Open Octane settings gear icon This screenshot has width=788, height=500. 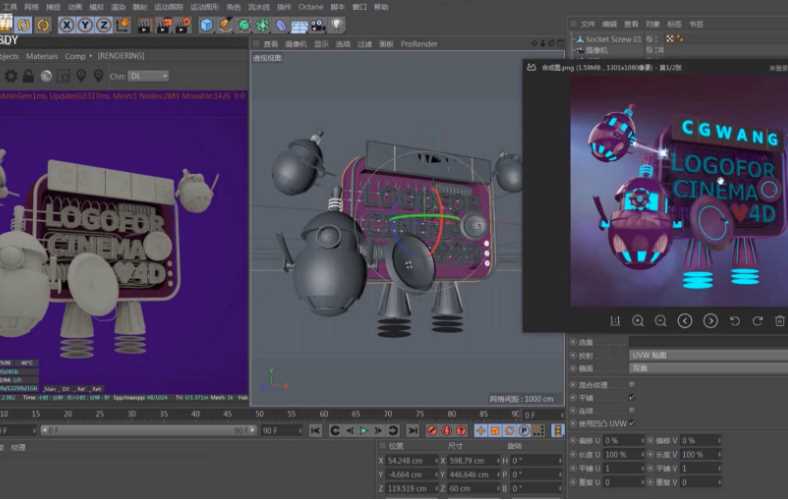pos(11,76)
